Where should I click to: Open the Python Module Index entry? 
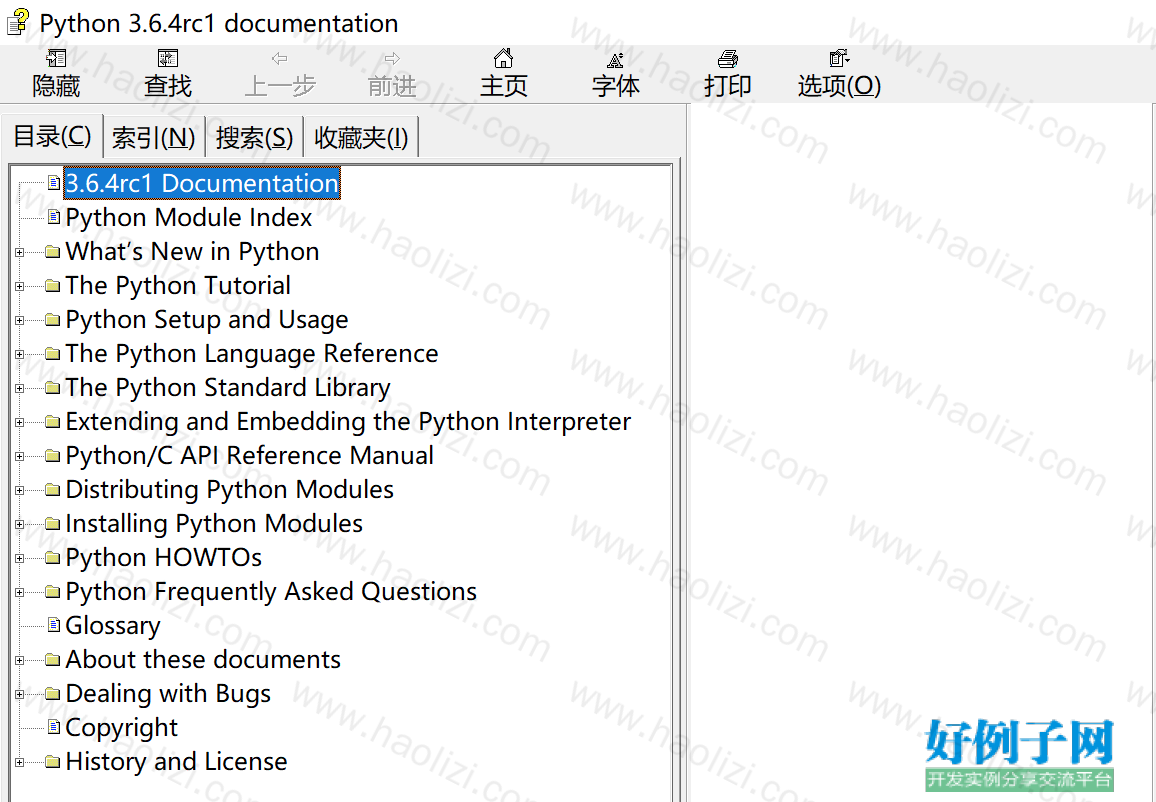point(189,217)
